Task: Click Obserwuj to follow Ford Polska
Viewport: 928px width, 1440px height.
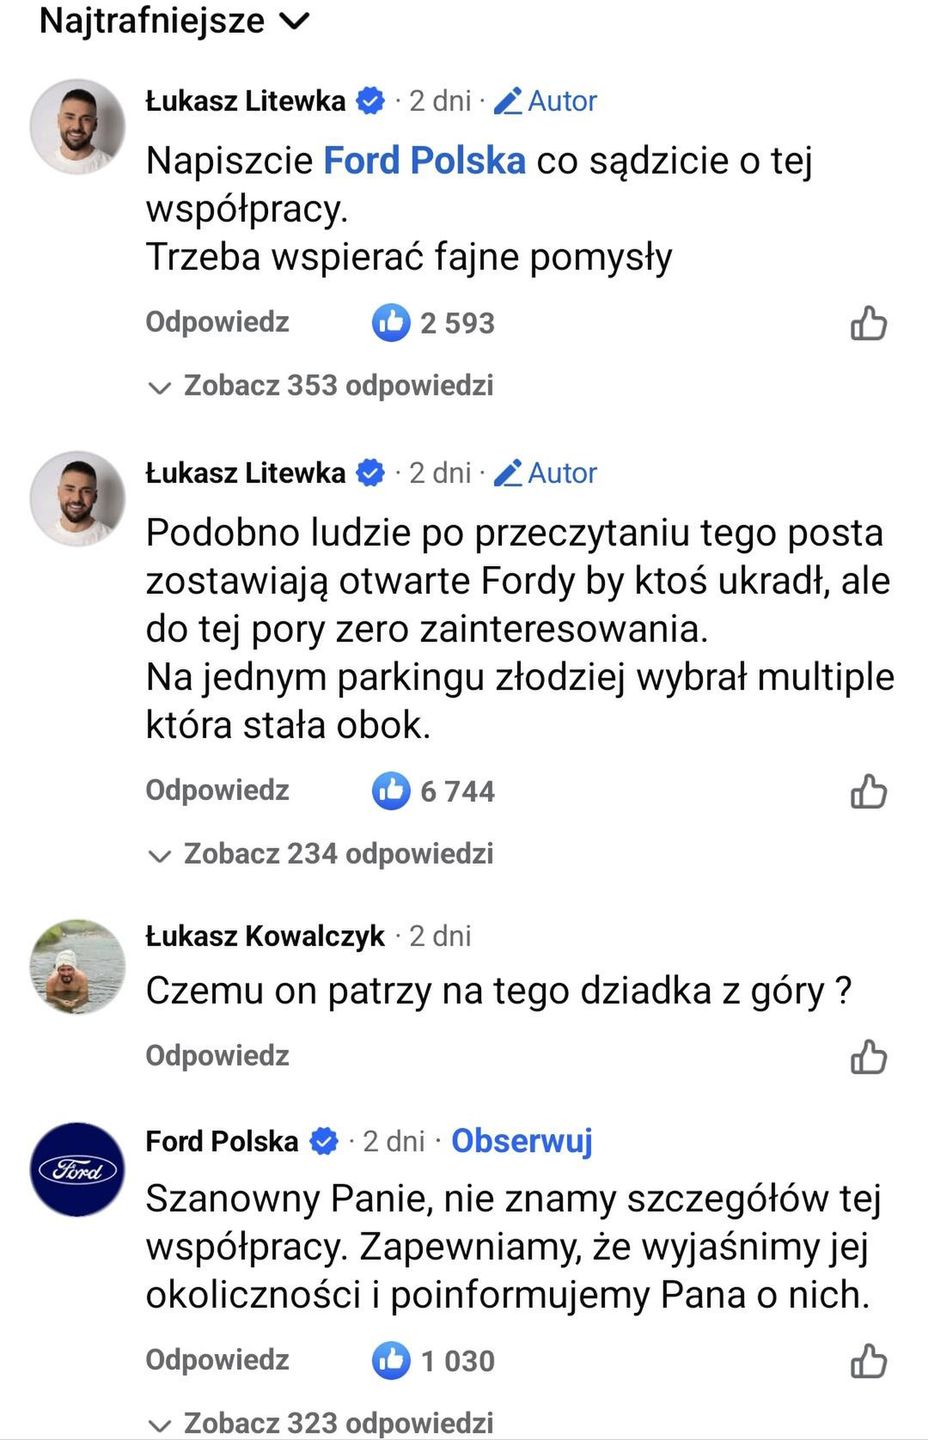Action: tap(522, 1141)
